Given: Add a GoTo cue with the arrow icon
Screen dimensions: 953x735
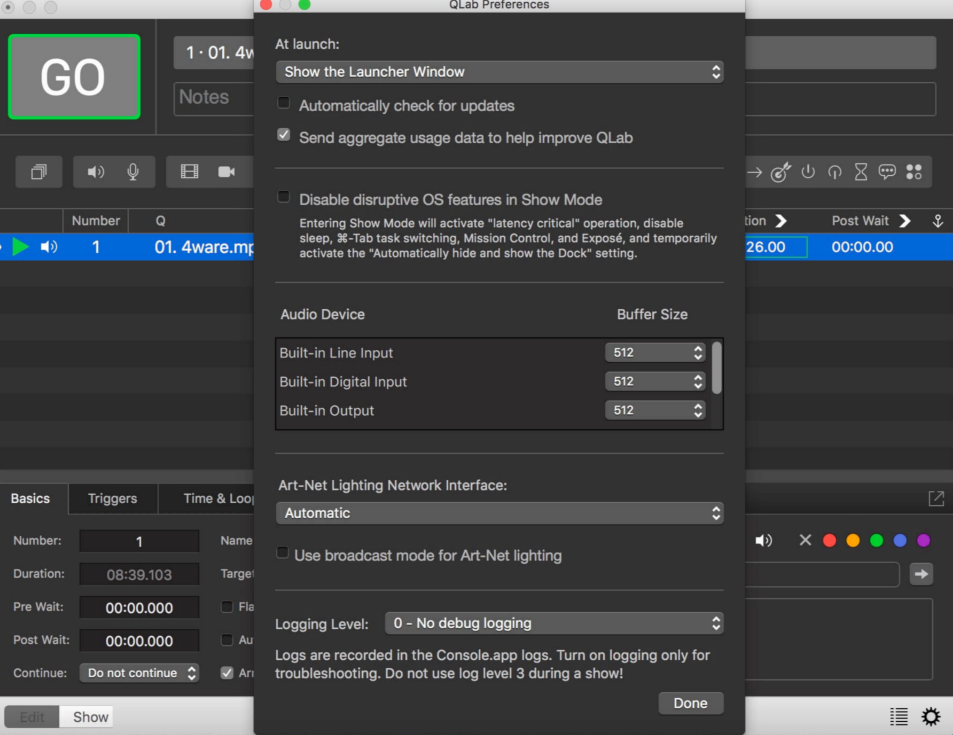Looking at the screenshot, I should click(x=754, y=173).
